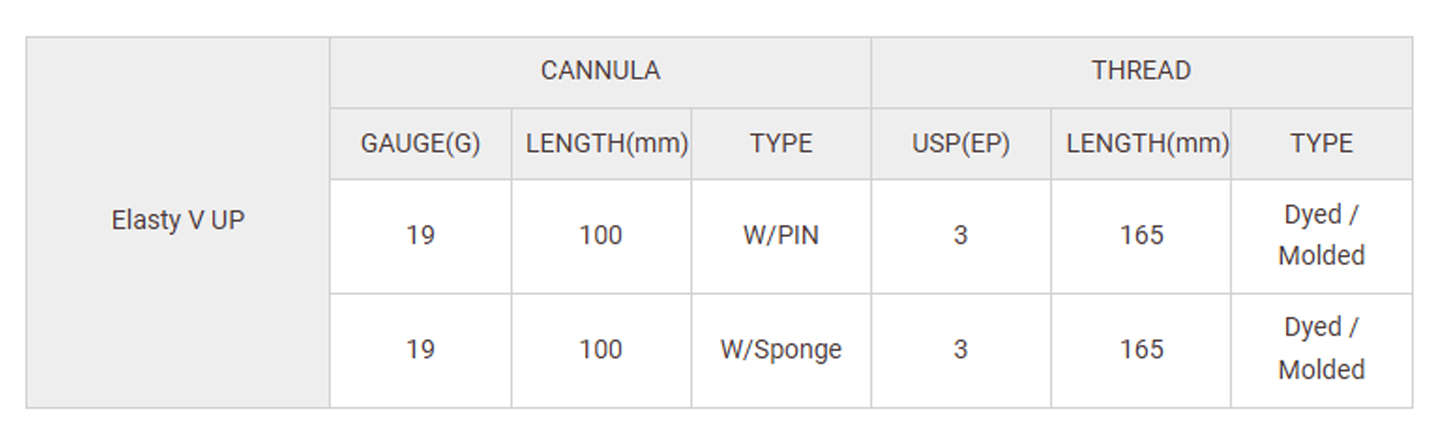This screenshot has height=445, width=1440.
Task: Select gauge value 19 in W/PIN row
Action: coord(420,236)
